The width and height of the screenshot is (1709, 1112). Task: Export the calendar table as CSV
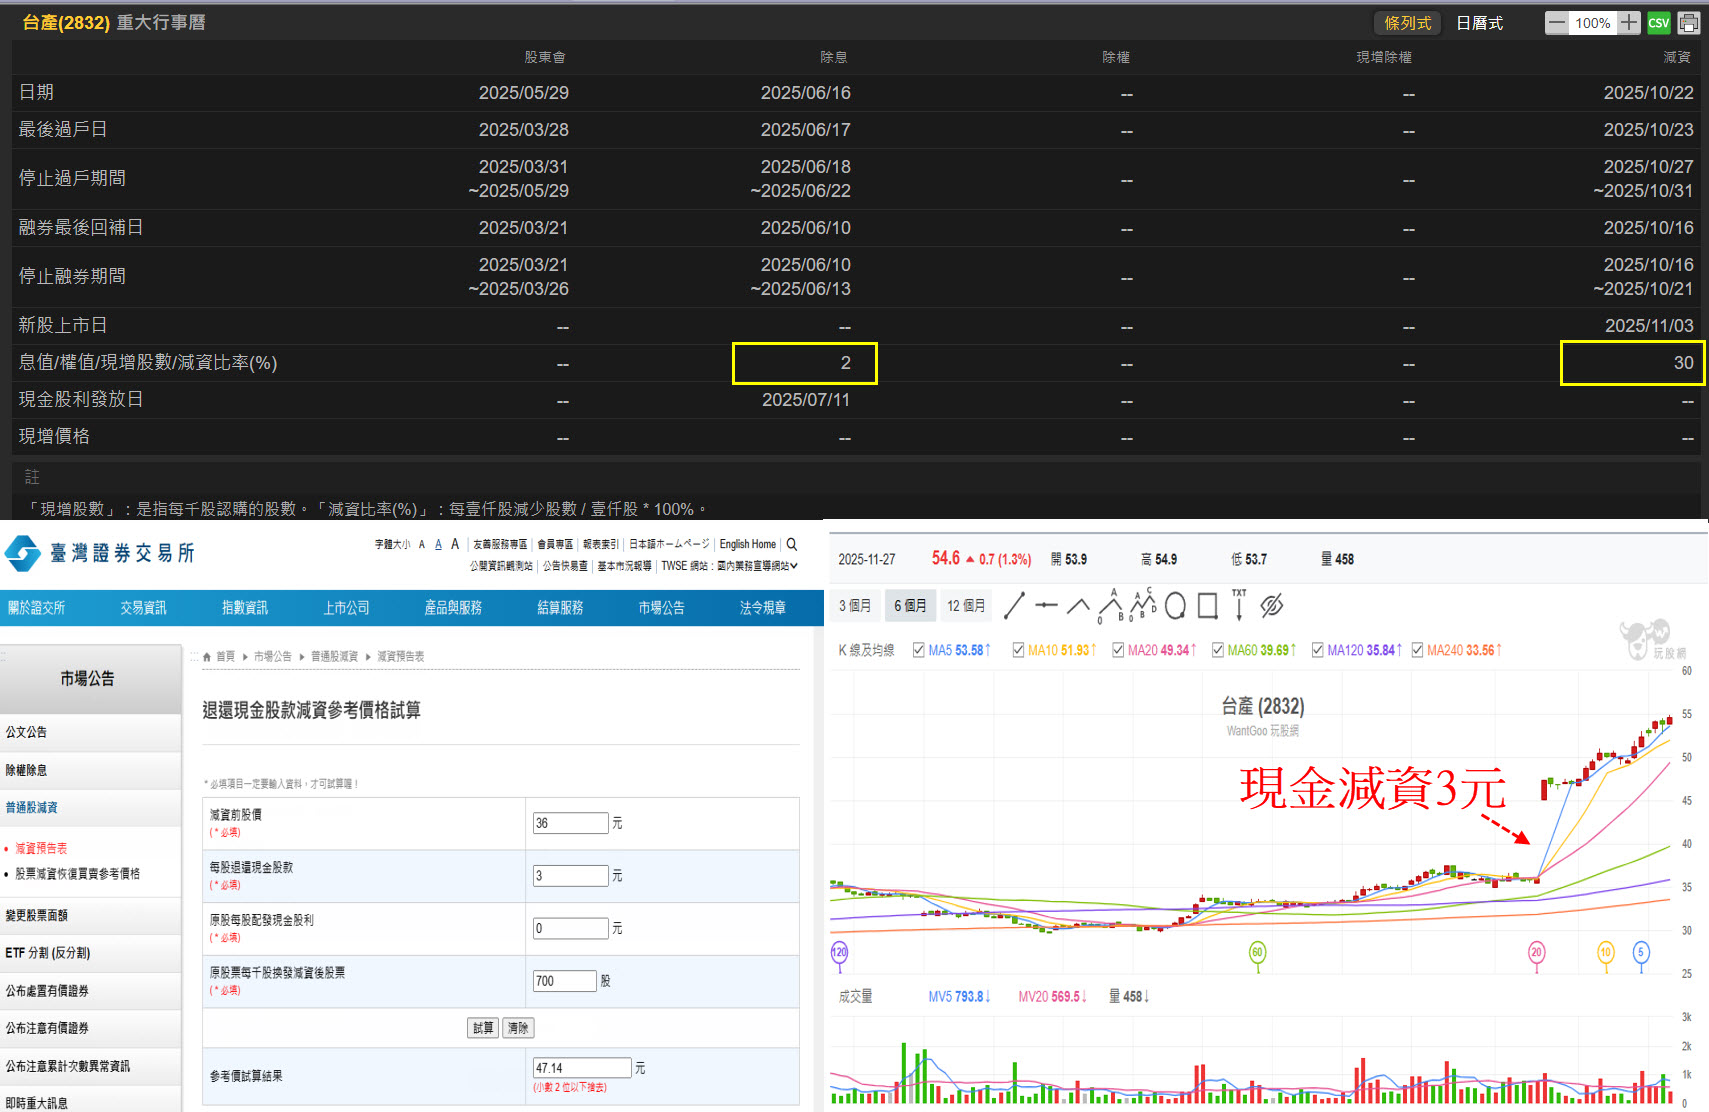click(x=1658, y=23)
